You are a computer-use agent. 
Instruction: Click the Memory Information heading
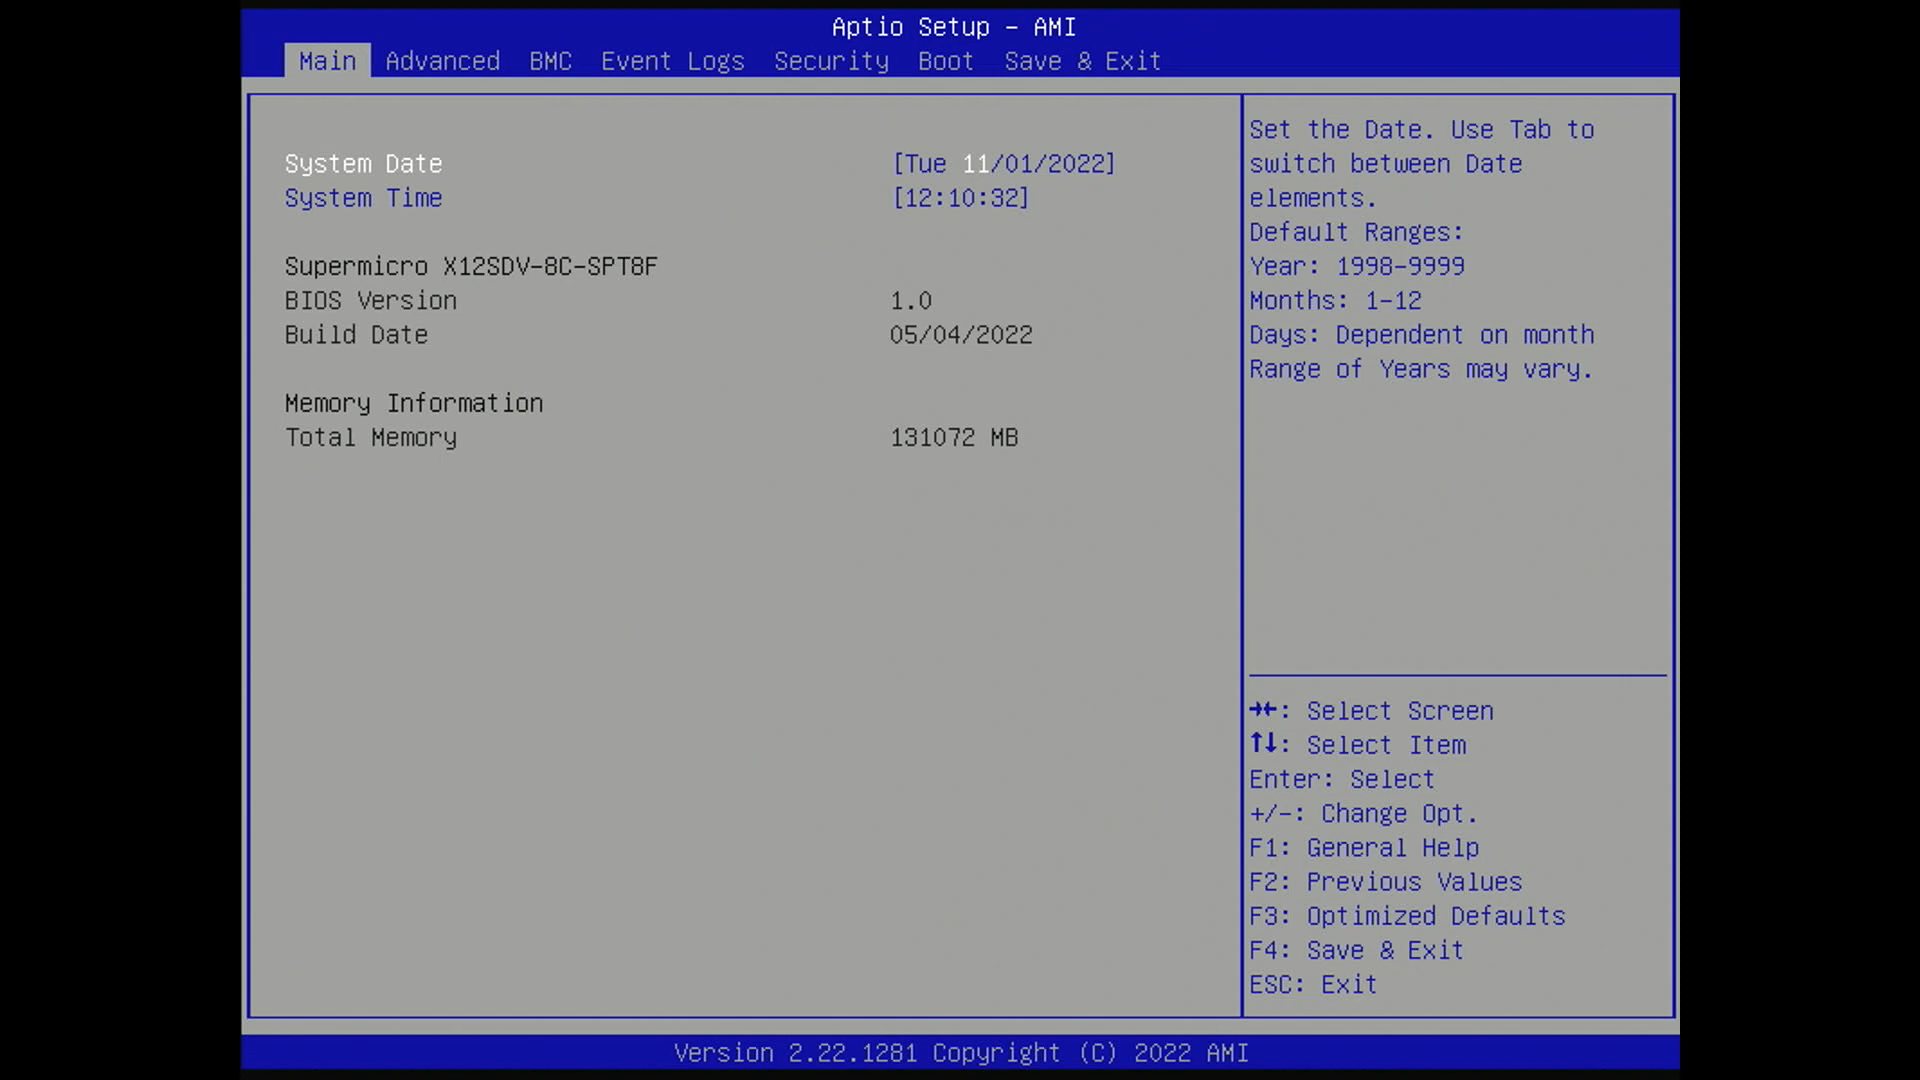(414, 403)
